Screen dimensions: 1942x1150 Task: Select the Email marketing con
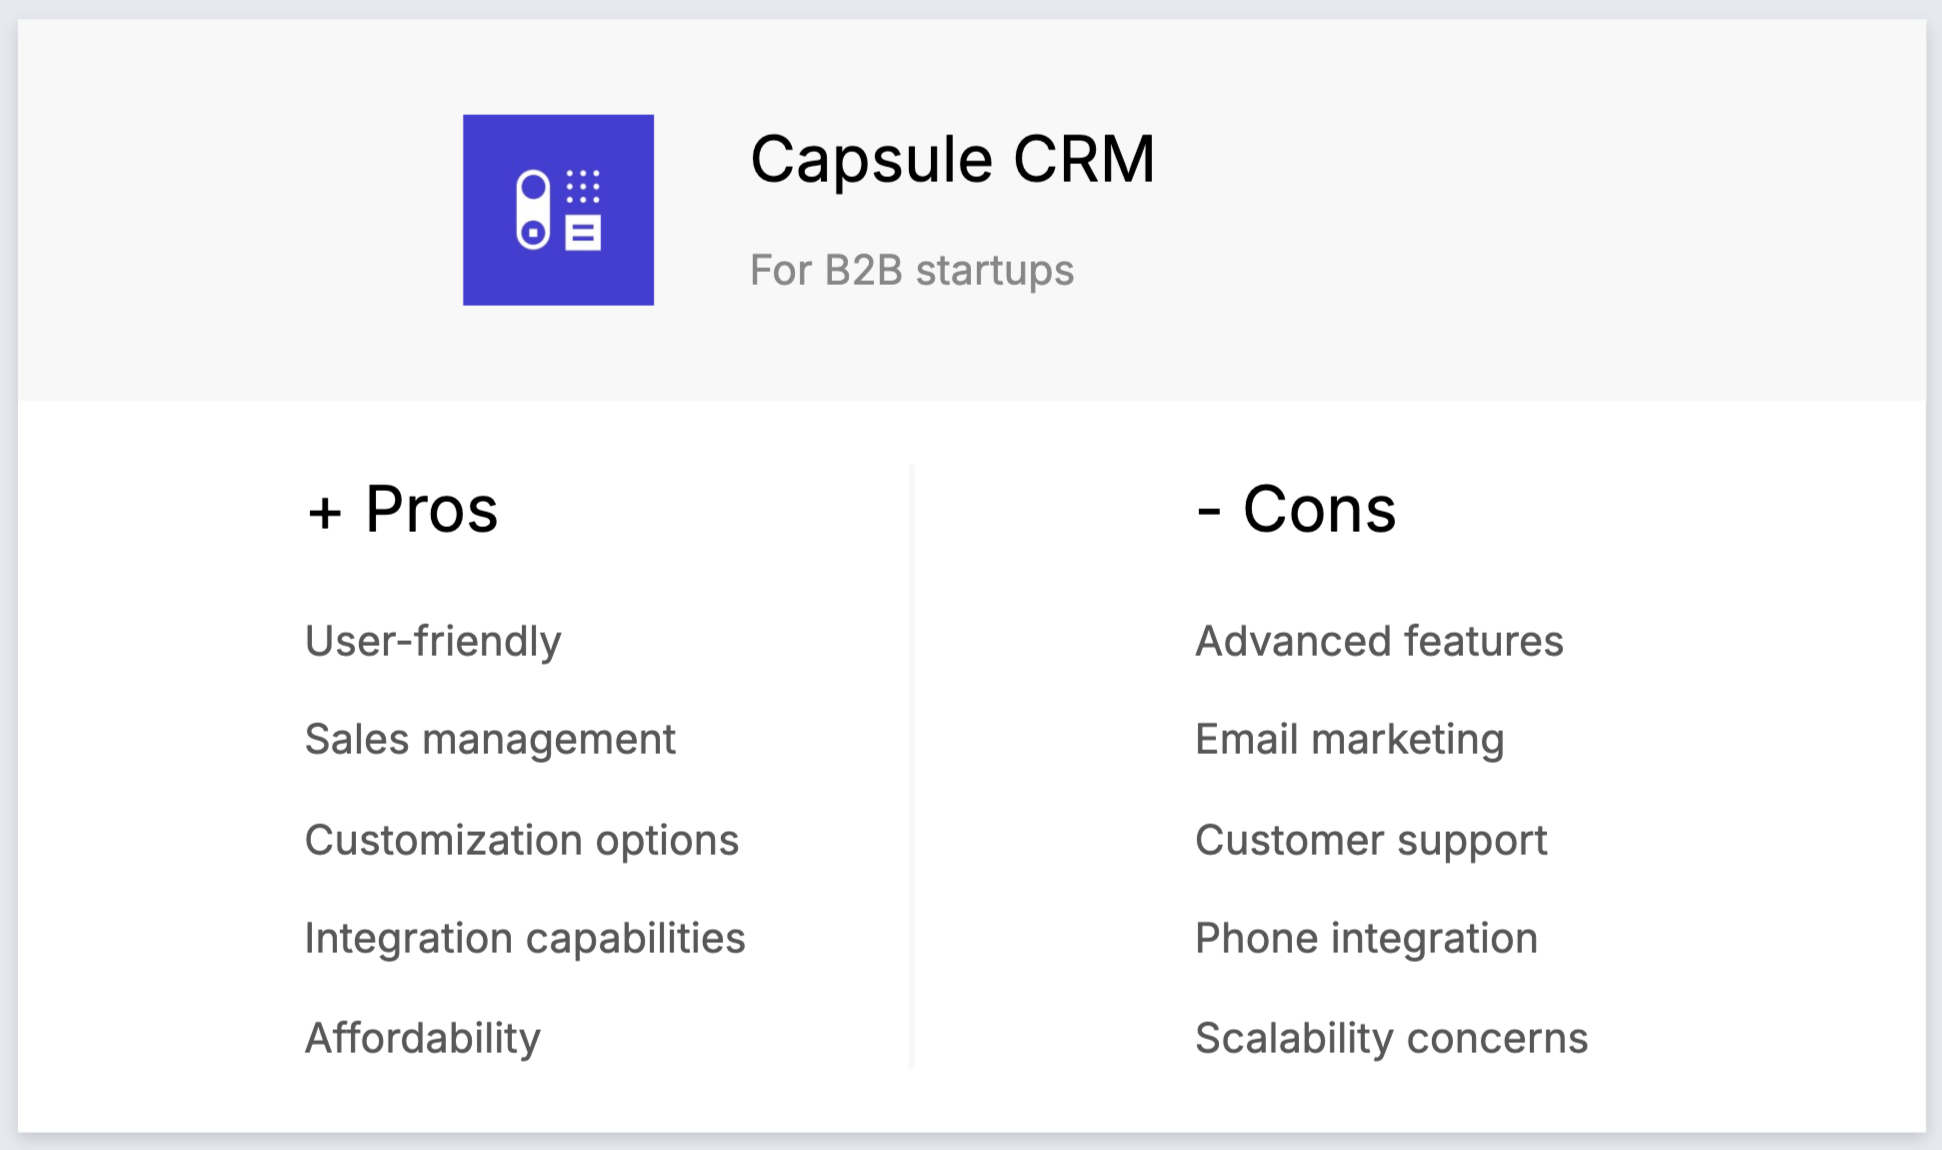[x=1349, y=740]
